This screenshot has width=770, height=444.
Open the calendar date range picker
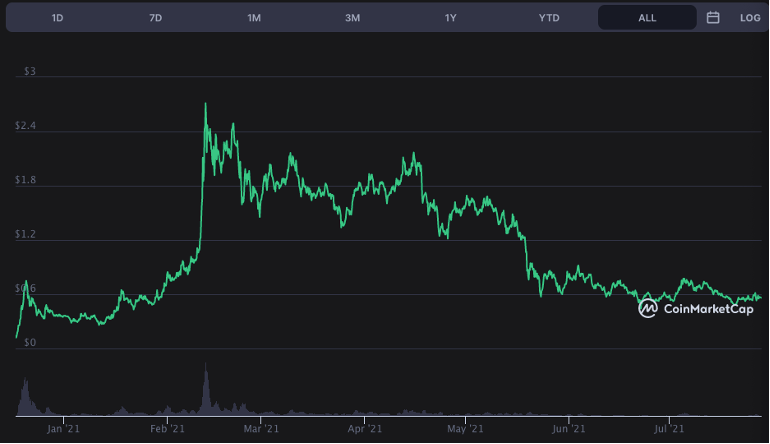(713, 18)
